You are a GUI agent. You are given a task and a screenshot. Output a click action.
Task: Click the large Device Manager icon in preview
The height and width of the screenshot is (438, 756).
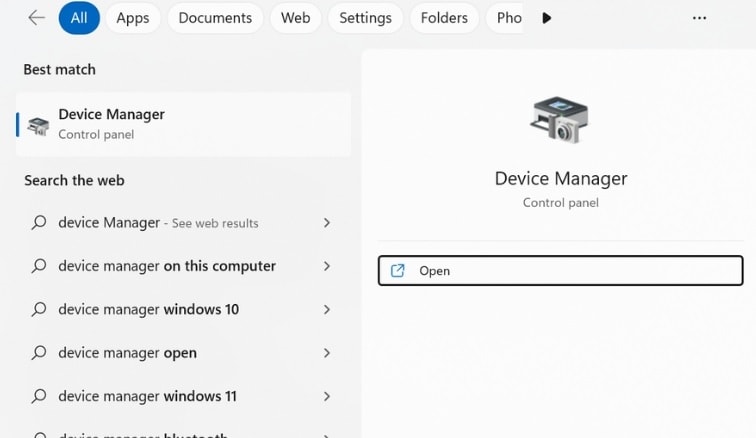pyautogui.click(x=560, y=119)
